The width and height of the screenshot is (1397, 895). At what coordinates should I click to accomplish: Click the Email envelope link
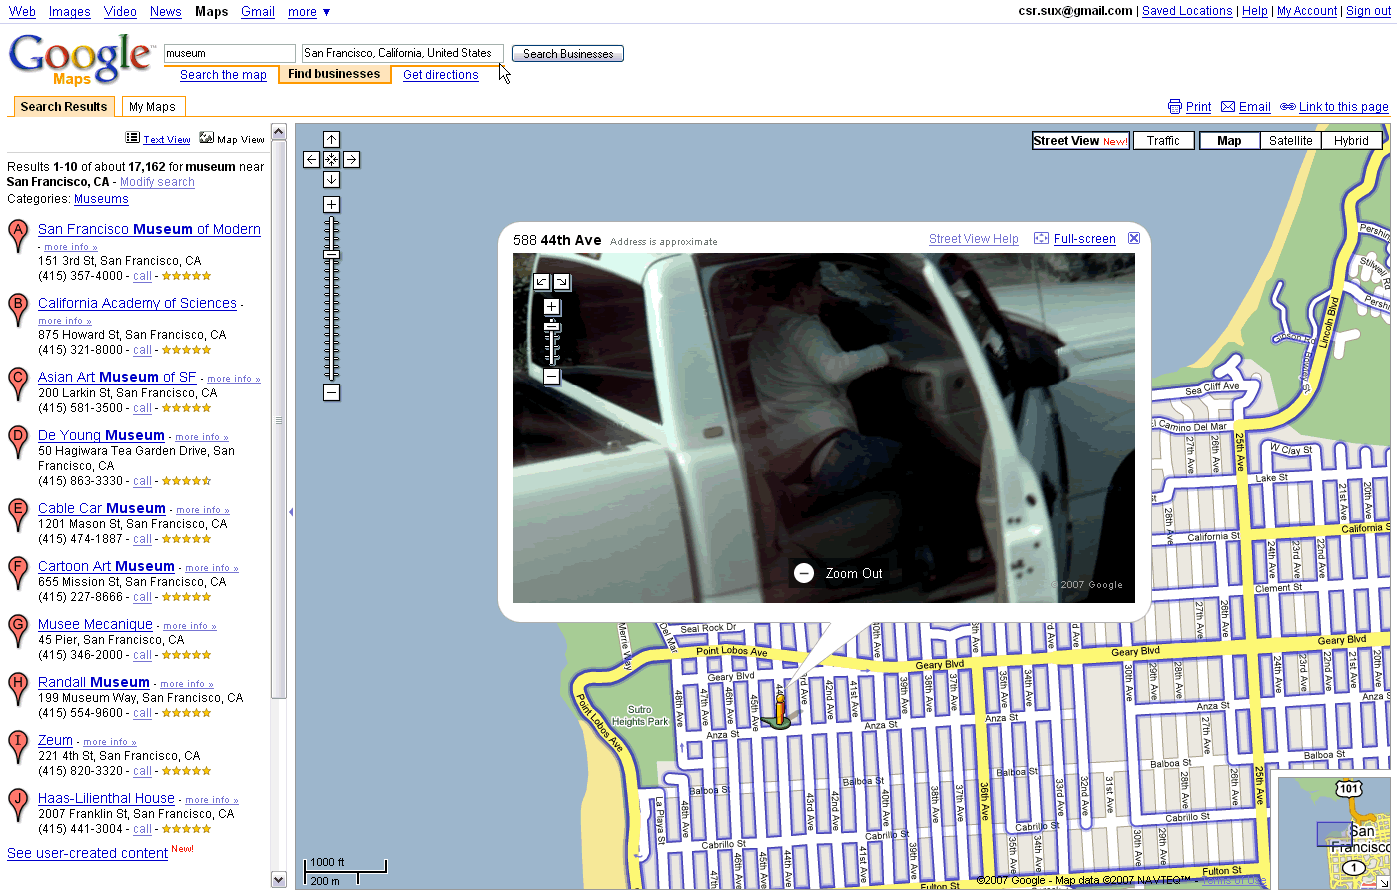pyautogui.click(x=1246, y=107)
